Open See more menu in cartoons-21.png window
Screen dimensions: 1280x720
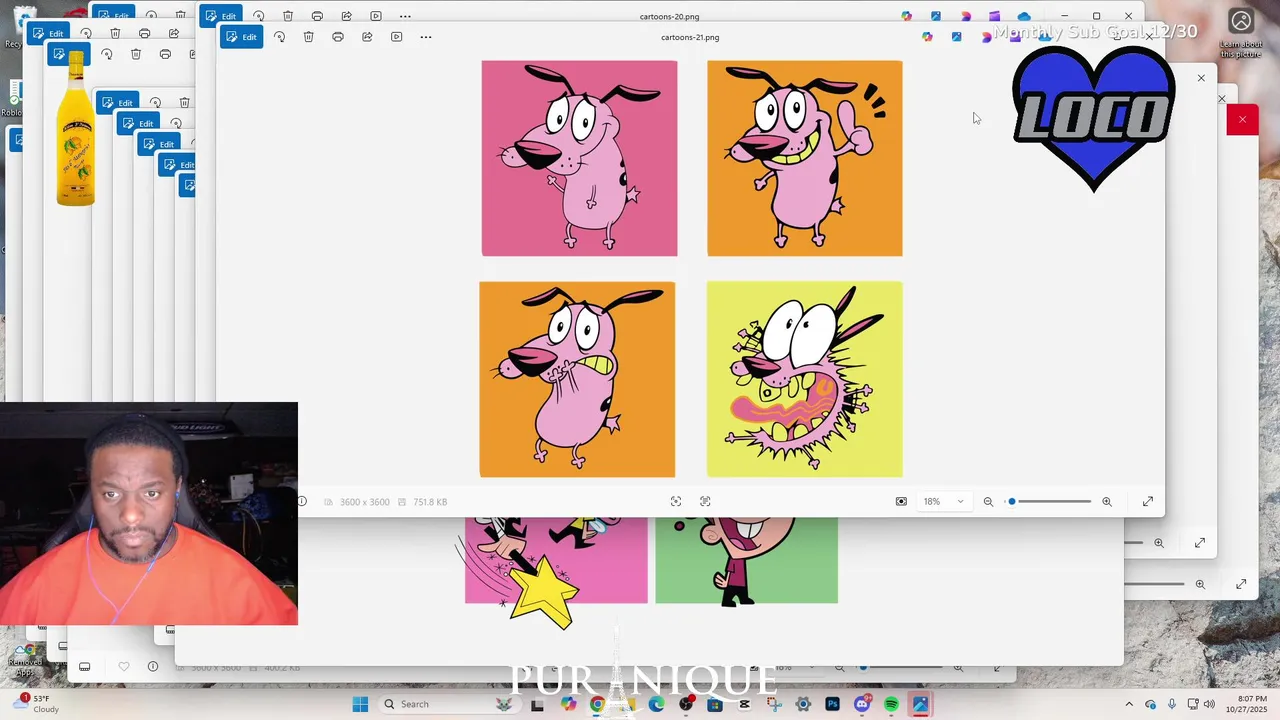click(x=426, y=37)
